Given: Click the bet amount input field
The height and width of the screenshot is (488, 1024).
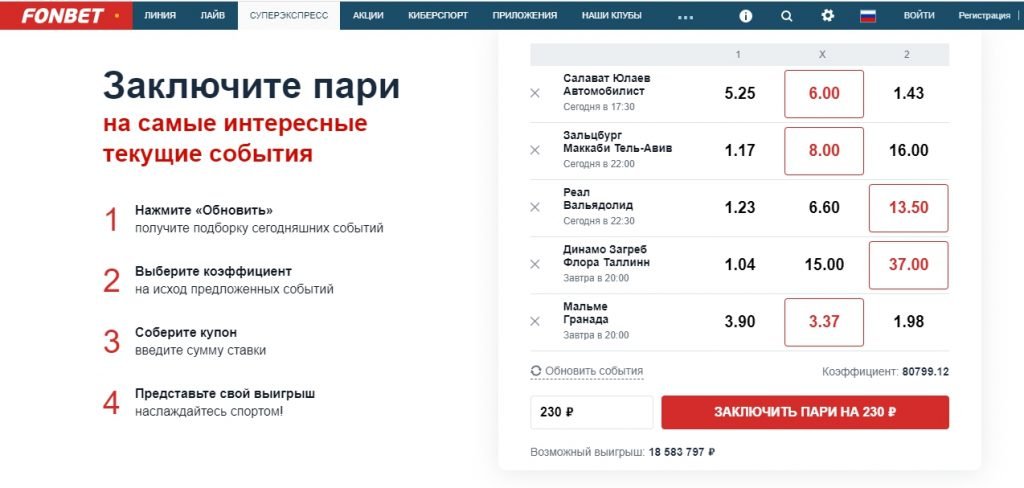Looking at the screenshot, I should tap(591, 412).
